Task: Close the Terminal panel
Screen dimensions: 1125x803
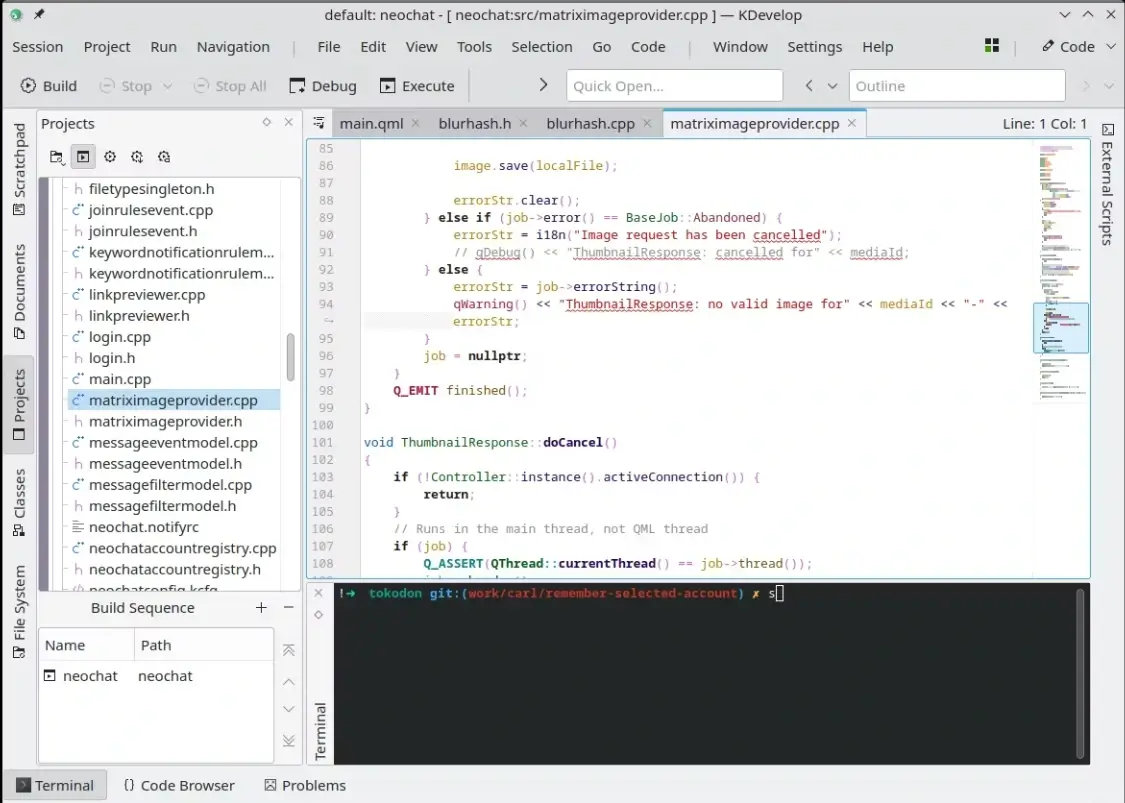Action: click(x=319, y=593)
